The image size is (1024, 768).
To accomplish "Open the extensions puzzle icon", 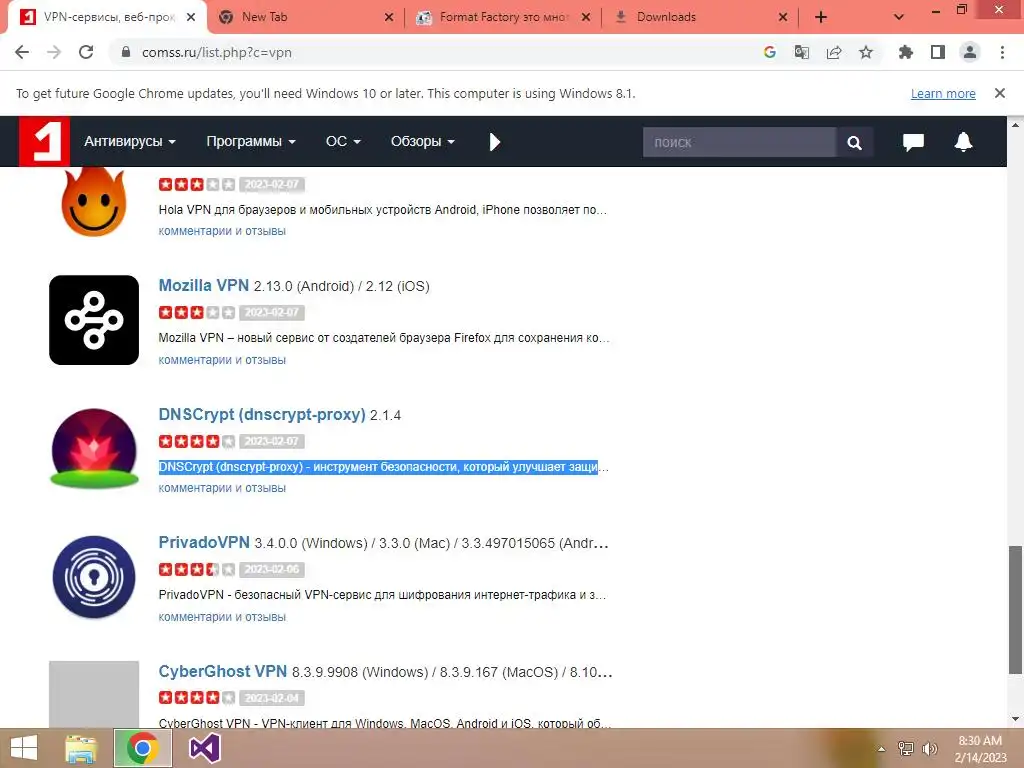I will (x=905, y=52).
